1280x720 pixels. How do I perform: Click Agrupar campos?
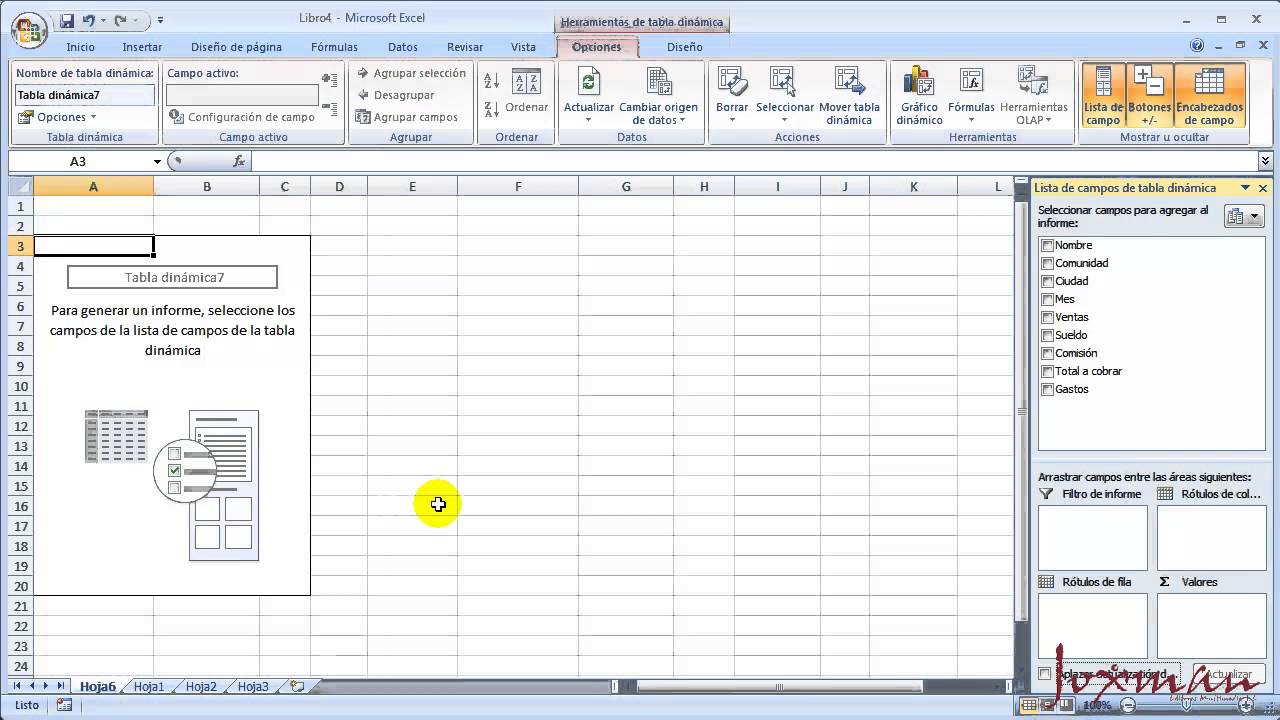tap(407, 117)
